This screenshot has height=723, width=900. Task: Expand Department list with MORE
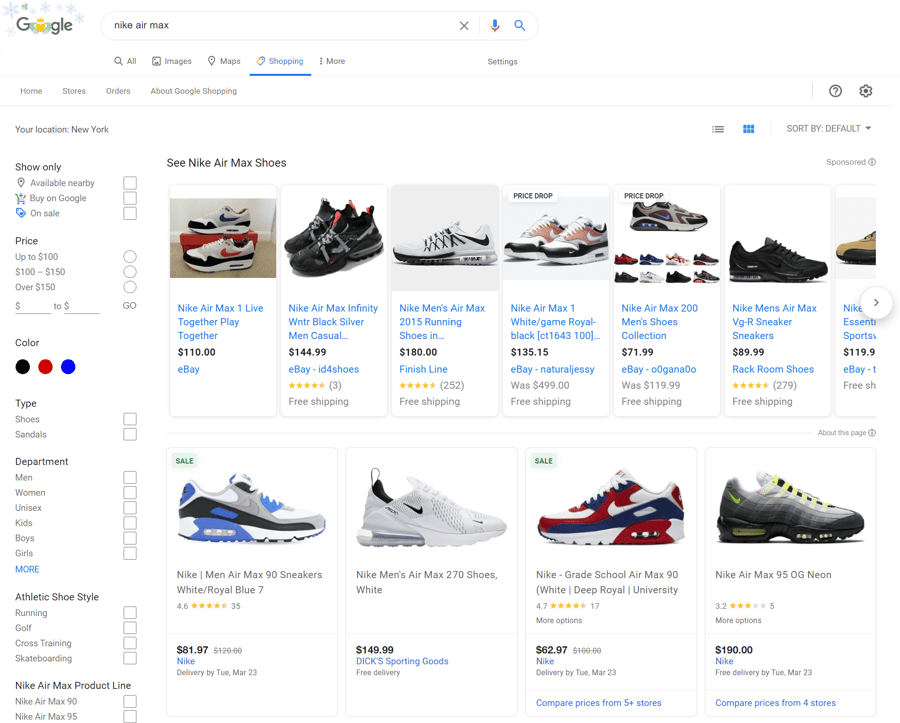point(28,569)
